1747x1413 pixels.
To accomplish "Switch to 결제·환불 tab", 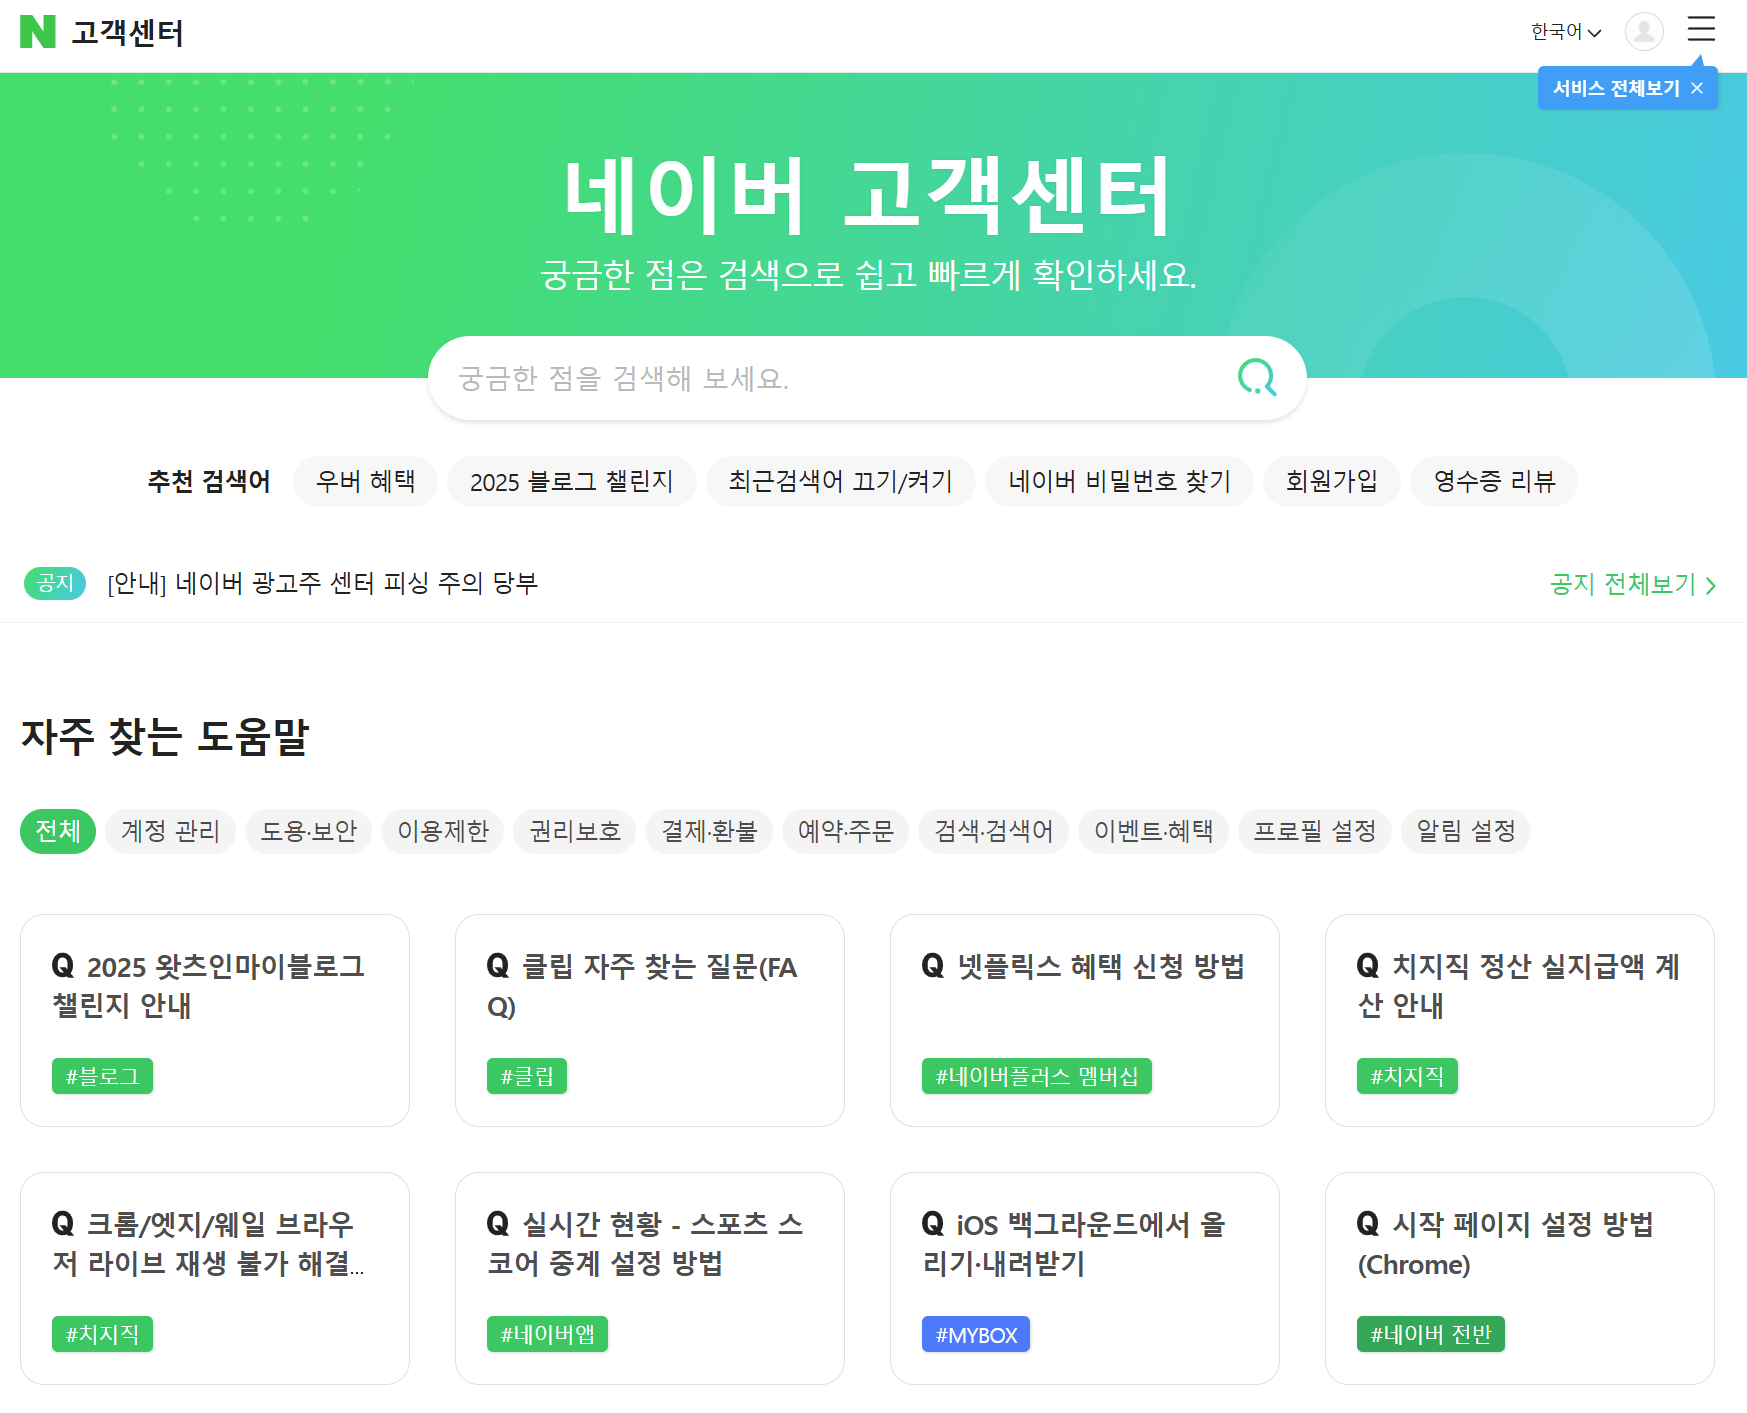I will pos(709,831).
